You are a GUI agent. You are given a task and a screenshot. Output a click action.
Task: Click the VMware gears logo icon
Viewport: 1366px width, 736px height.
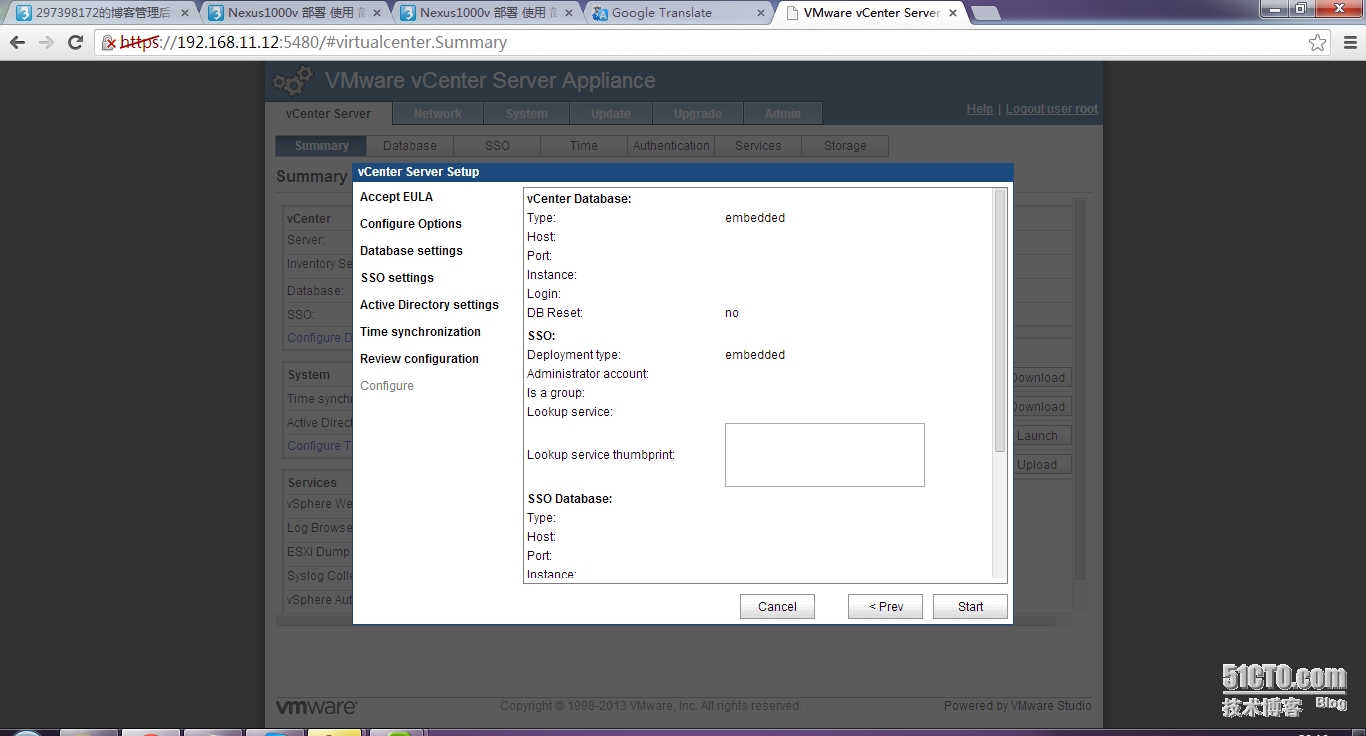click(293, 81)
